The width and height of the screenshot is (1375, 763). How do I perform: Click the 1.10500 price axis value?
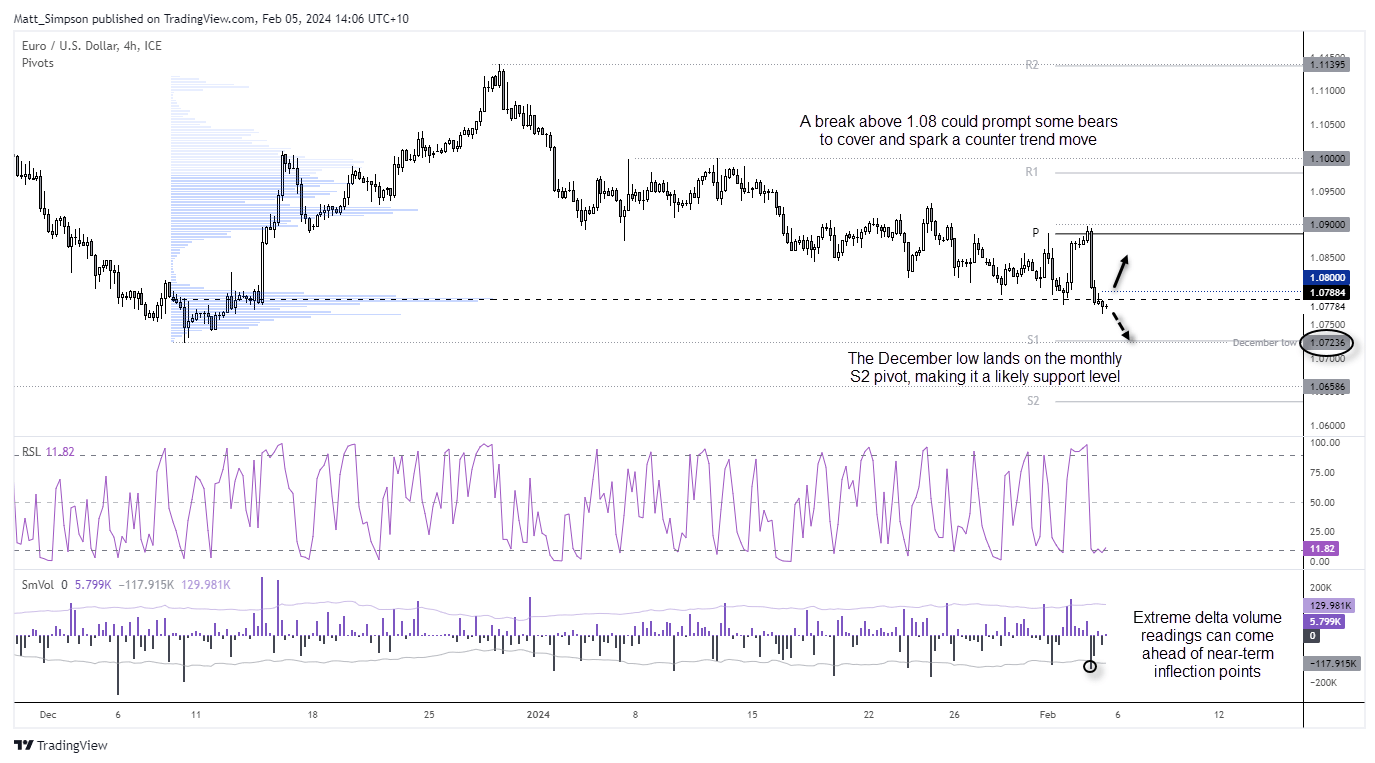[x=1328, y=125]
